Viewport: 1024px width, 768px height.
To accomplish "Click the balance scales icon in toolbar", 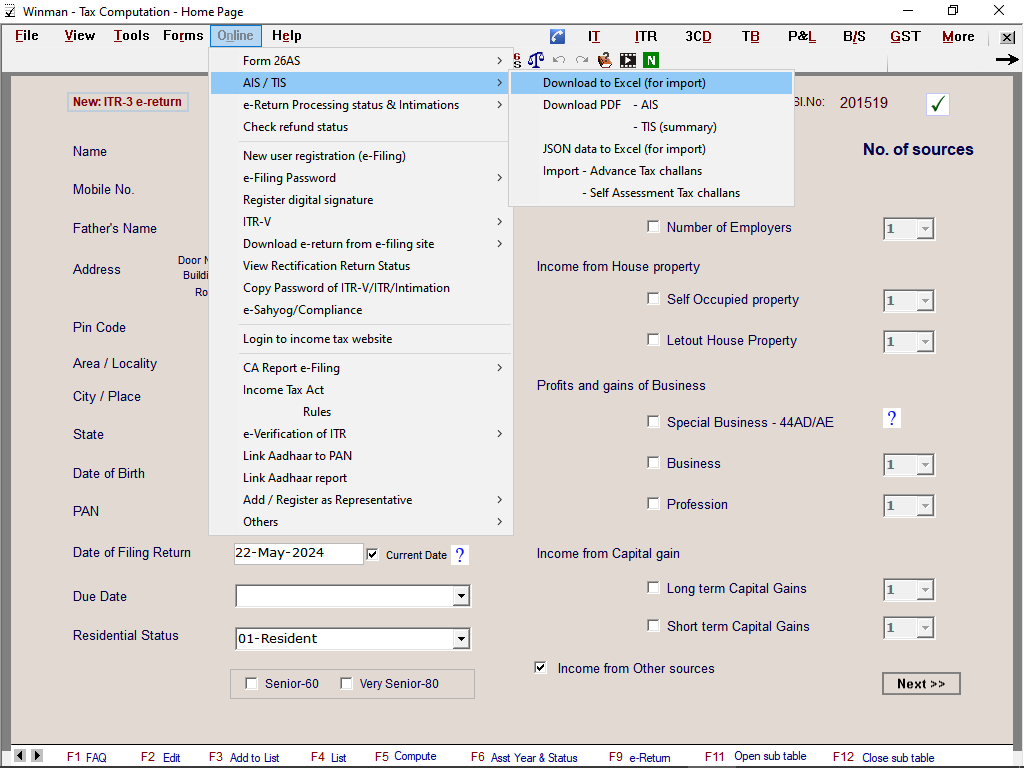I will (537, 60).
